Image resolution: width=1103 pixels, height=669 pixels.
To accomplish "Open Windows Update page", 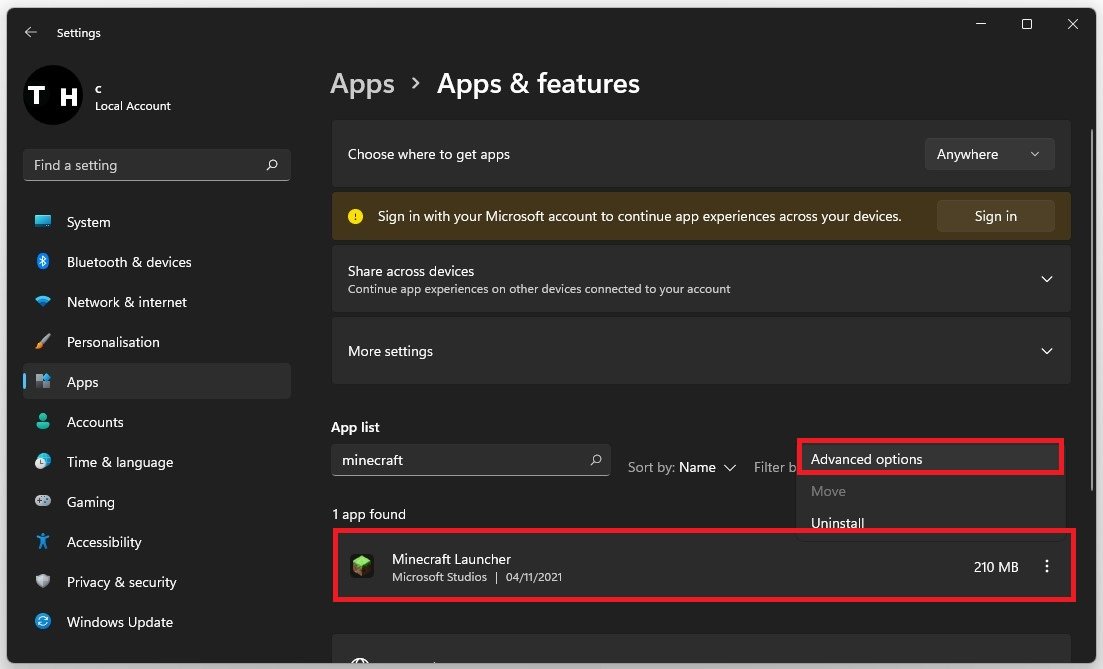I will [x=119, y=622].
